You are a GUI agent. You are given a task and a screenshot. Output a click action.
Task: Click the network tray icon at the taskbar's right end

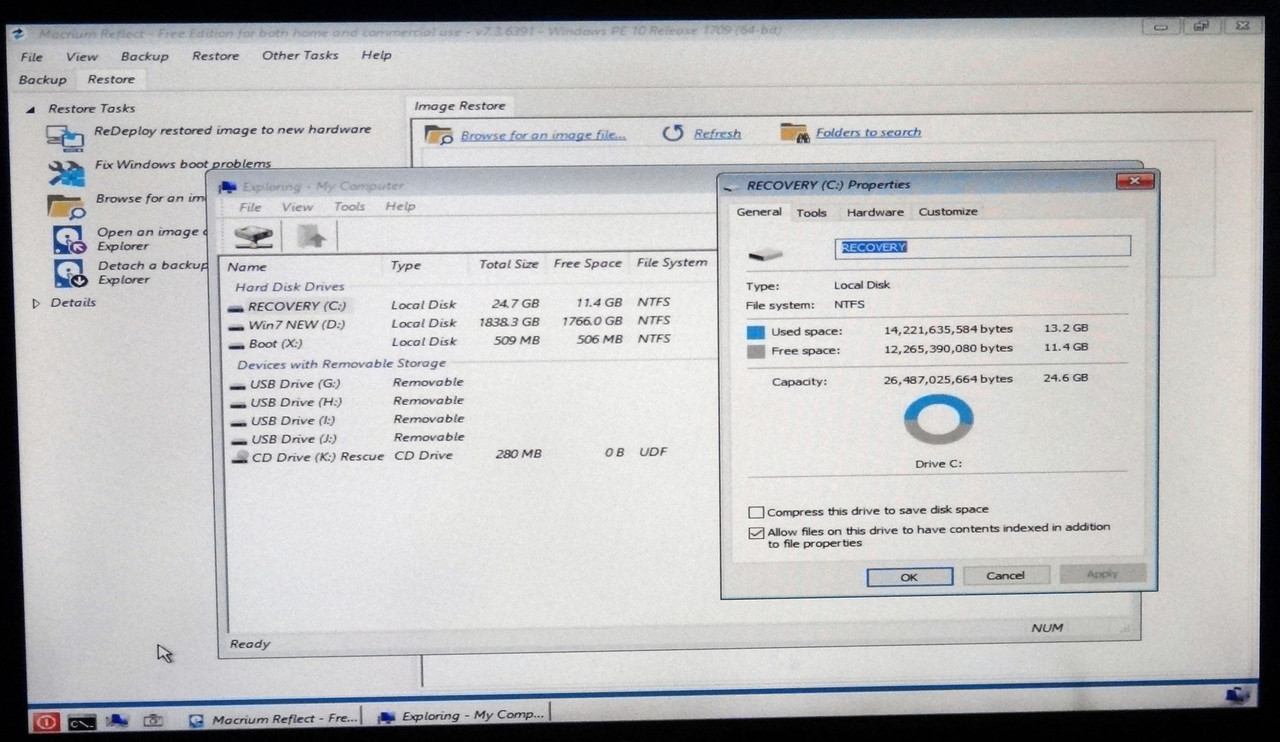[1238, 693]
